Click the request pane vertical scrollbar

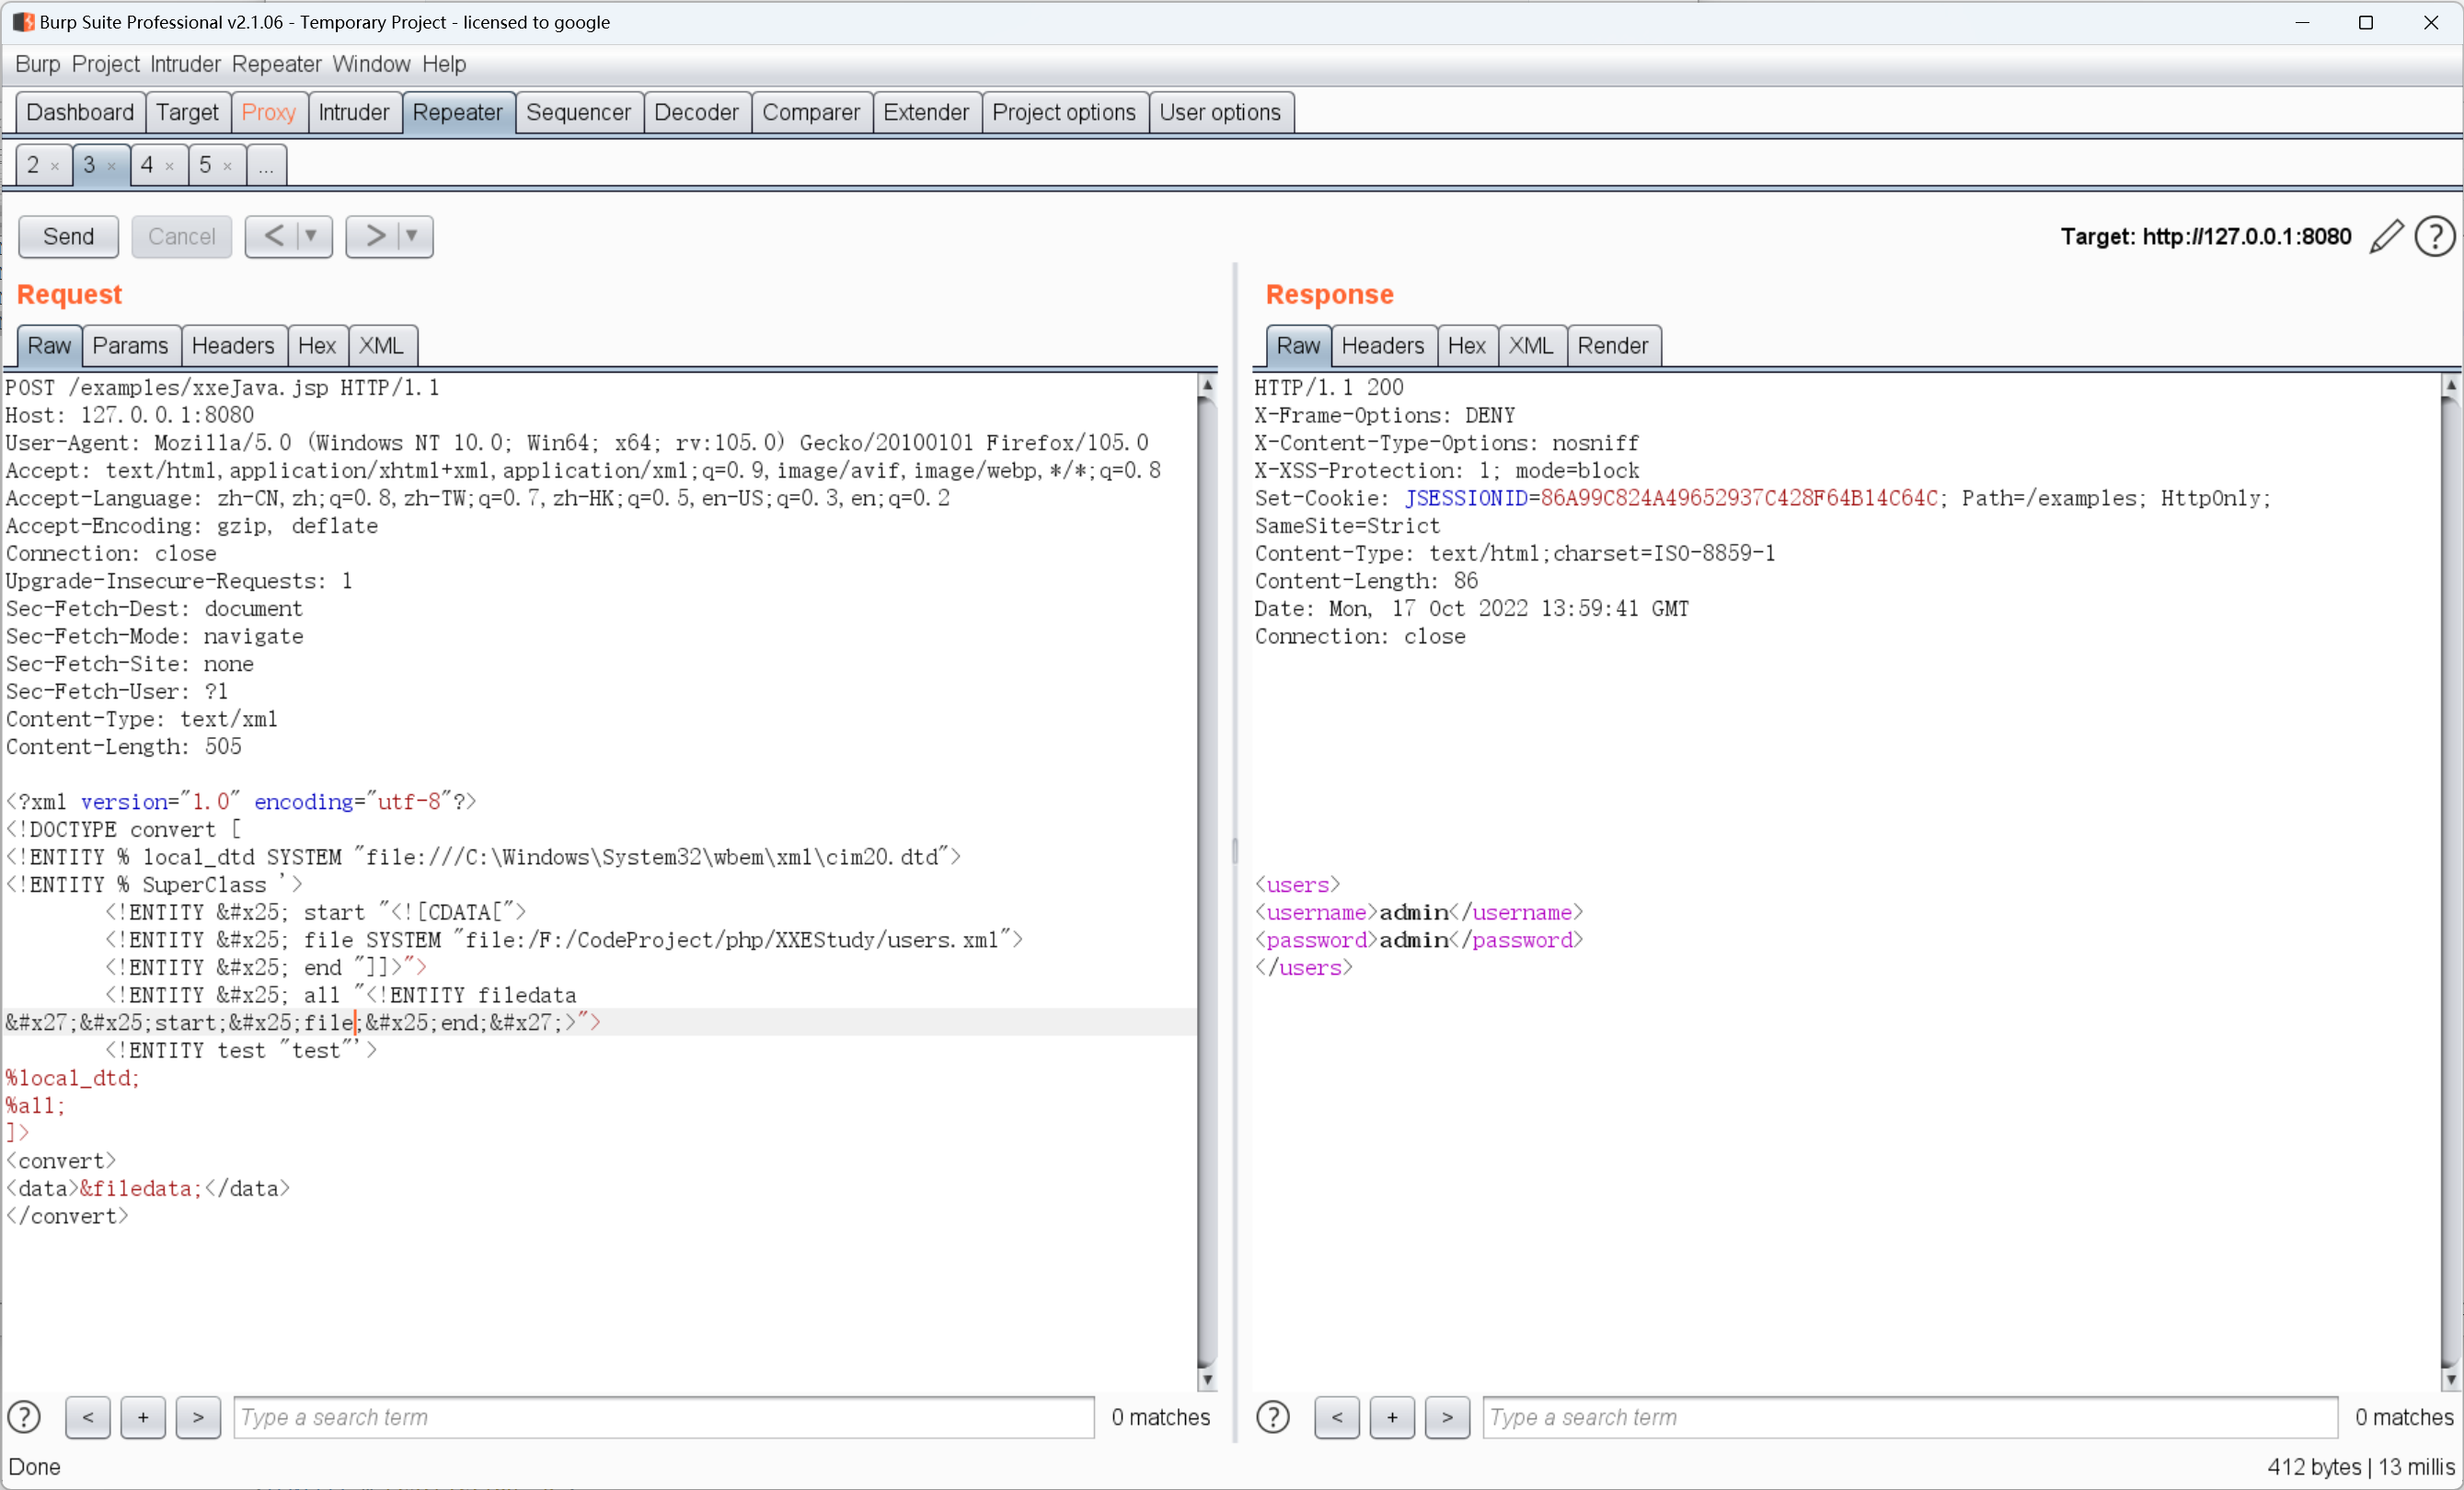[1207, 882]
